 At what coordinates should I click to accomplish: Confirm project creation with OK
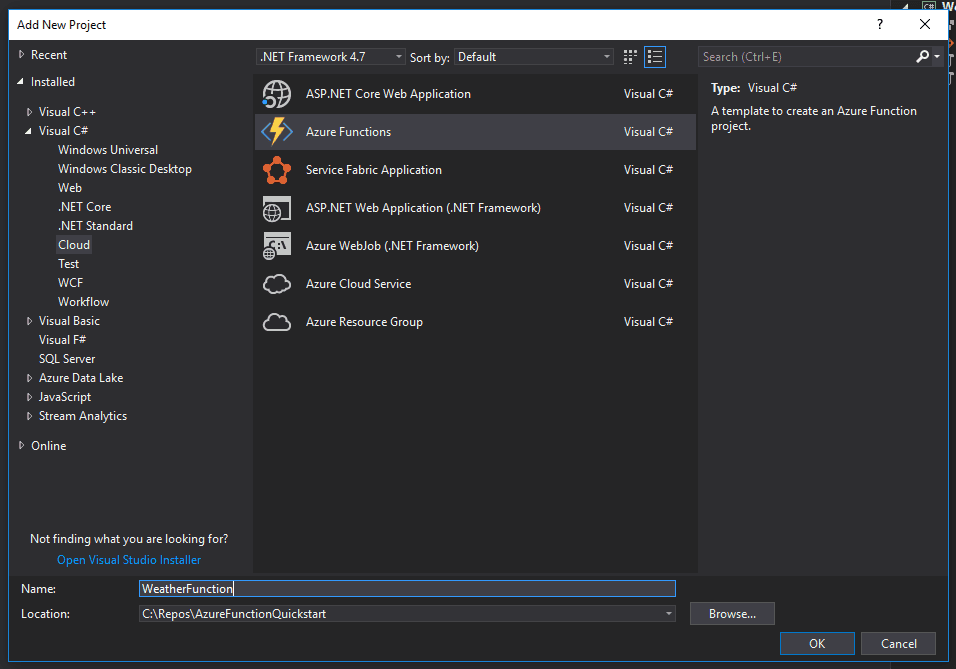pos(817,643)
